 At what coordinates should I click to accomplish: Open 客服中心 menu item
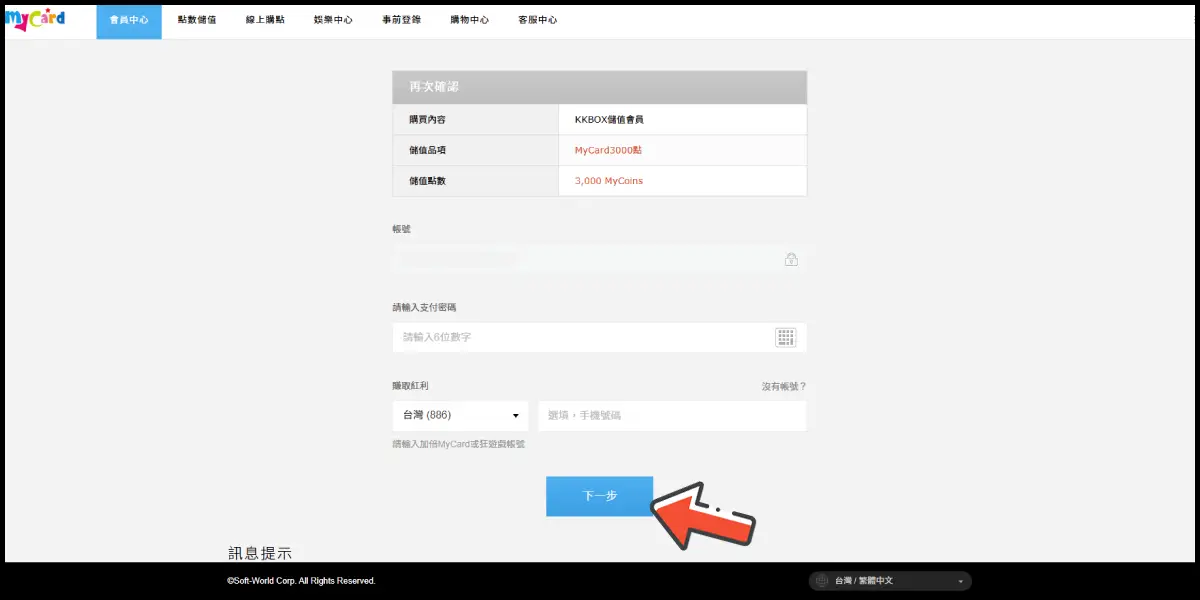(538, 20)
